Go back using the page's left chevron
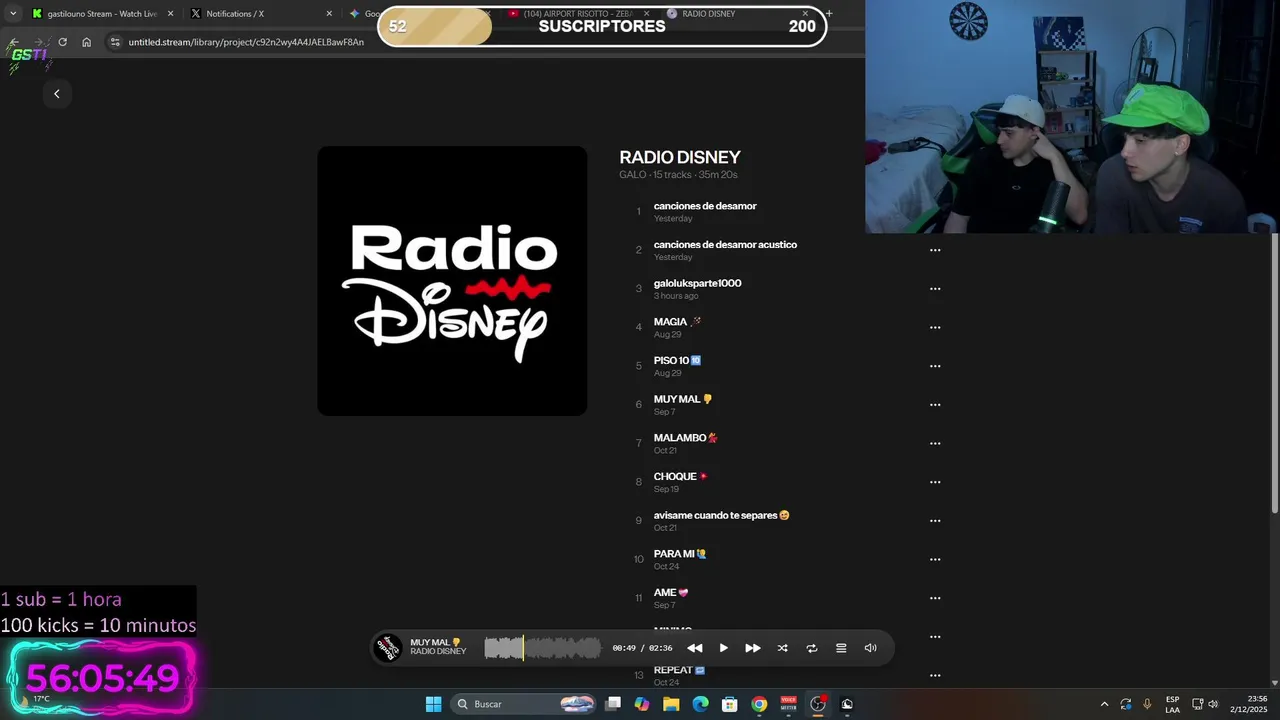This screenshot has height=720, width=1280. [x=57, y=93]
